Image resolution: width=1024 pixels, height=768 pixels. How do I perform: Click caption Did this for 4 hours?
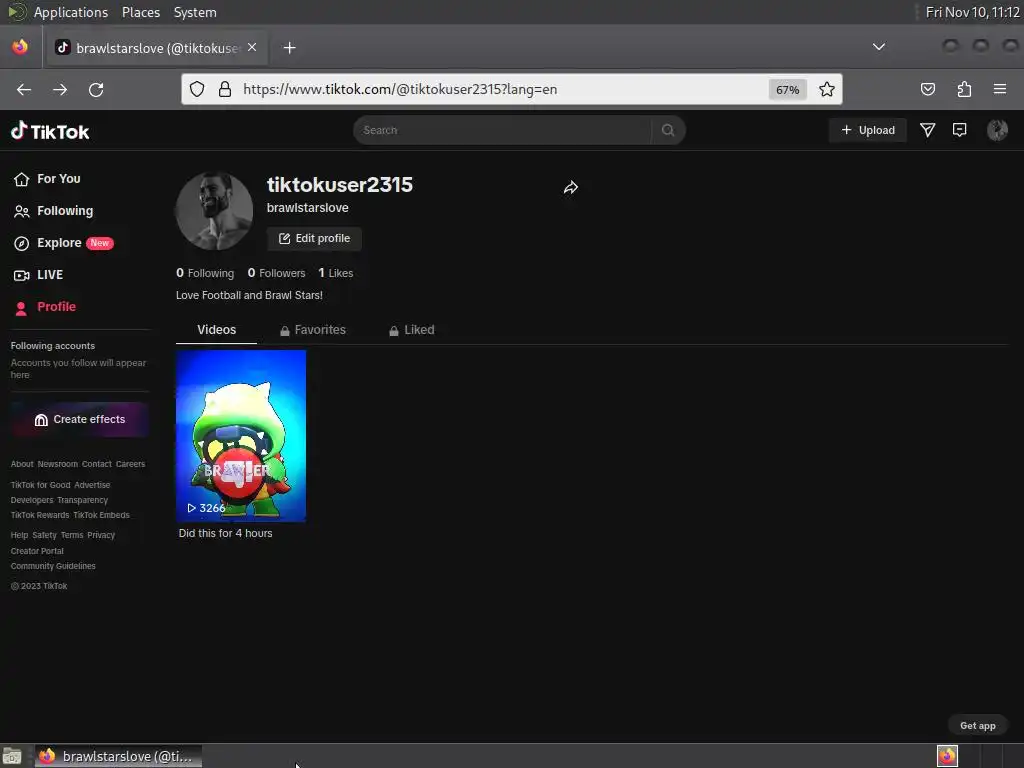pyautogui.click(x=225, y=534)
